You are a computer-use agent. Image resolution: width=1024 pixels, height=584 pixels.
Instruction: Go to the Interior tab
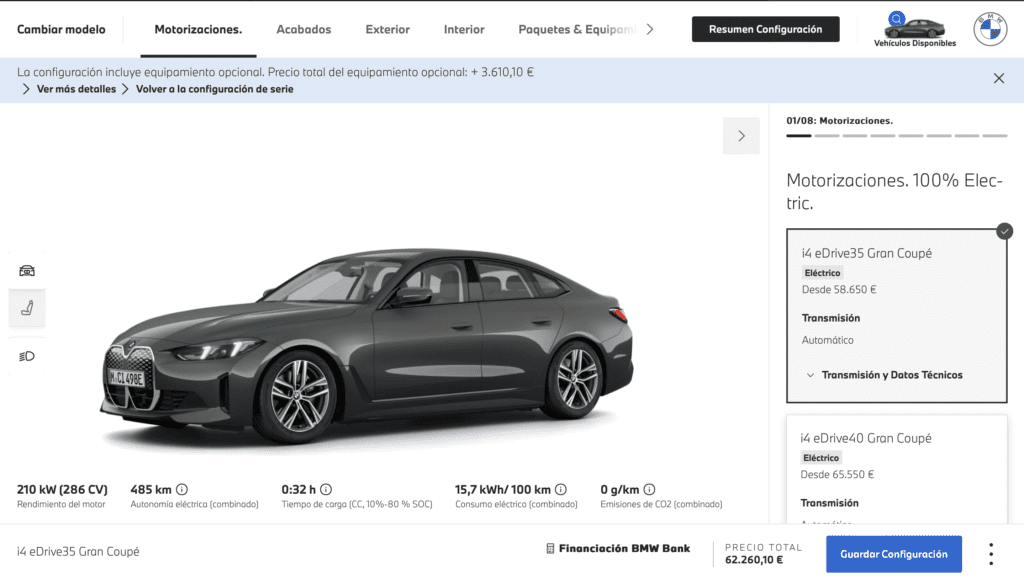point(464,29)
